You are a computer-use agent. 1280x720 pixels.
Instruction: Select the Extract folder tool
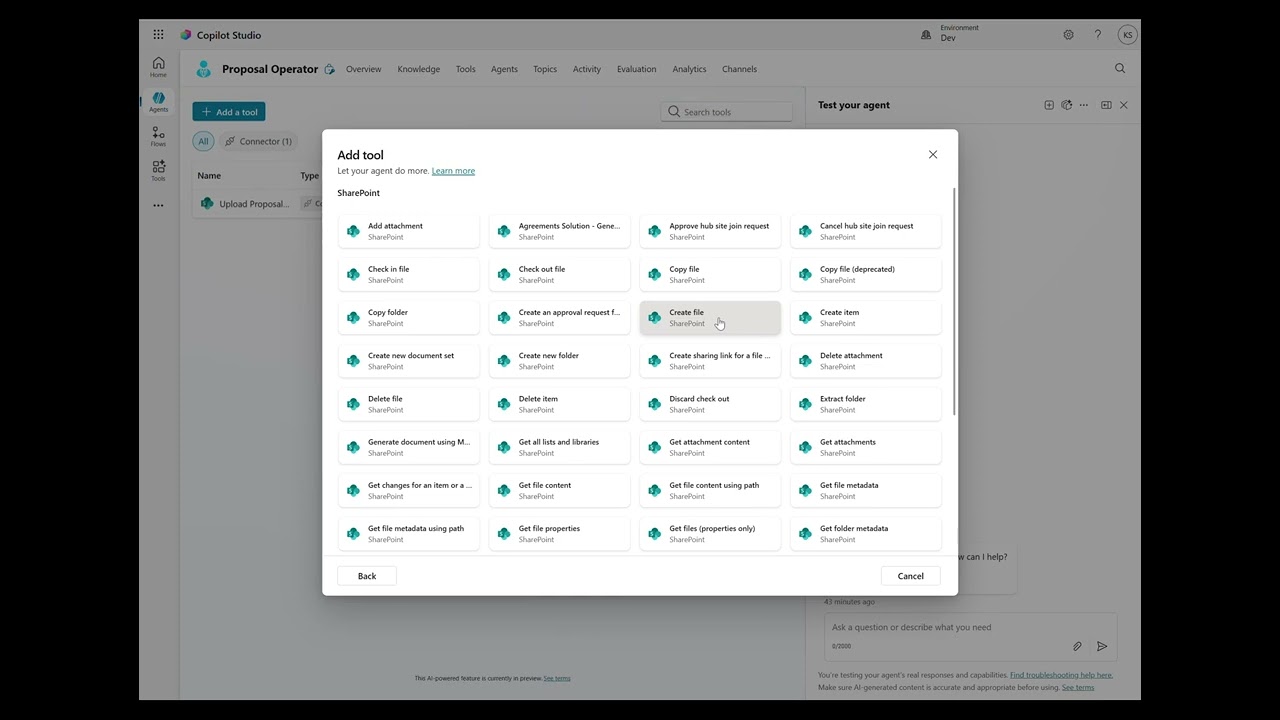pyautogui.click(x=866, y=403)
